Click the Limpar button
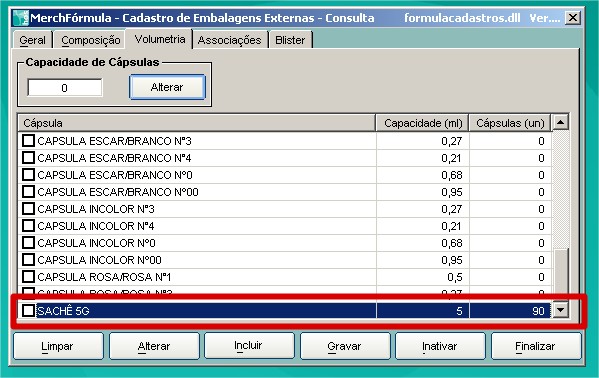599x378 pixels. click(58, 346)
